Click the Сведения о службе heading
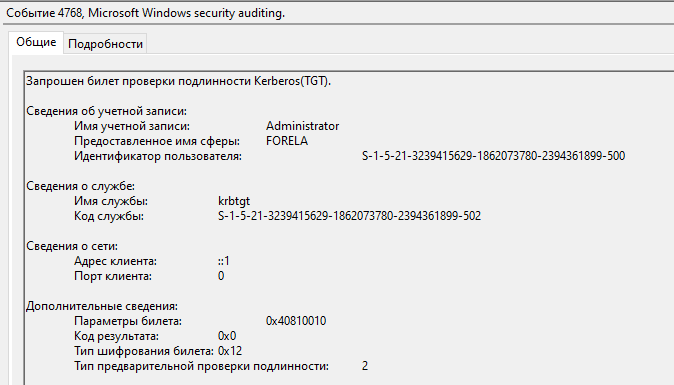The width and height of the screenshot is (674, 385). [80, 186]
